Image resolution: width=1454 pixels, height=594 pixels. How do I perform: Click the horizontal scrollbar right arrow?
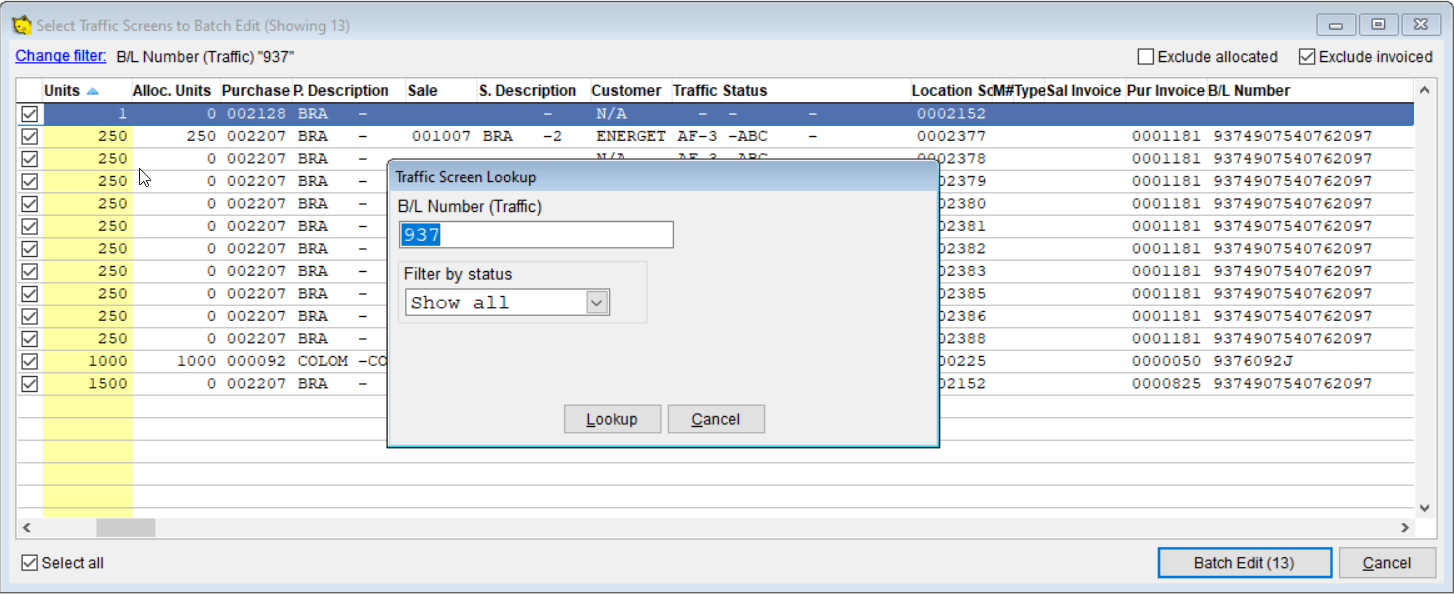tap(1405, 527)
